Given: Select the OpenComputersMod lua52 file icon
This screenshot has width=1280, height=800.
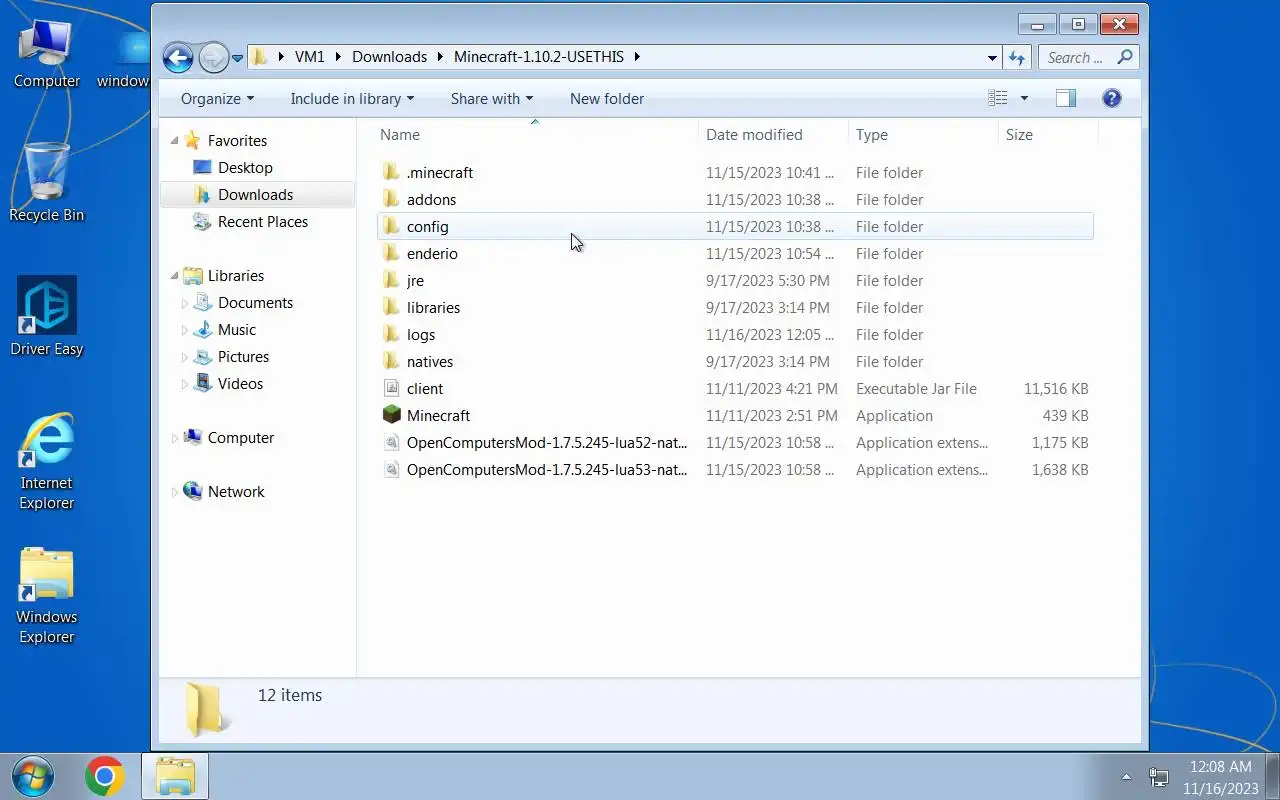Looking at the screenshot, I should pyautogui.click(x=392, y=442).
